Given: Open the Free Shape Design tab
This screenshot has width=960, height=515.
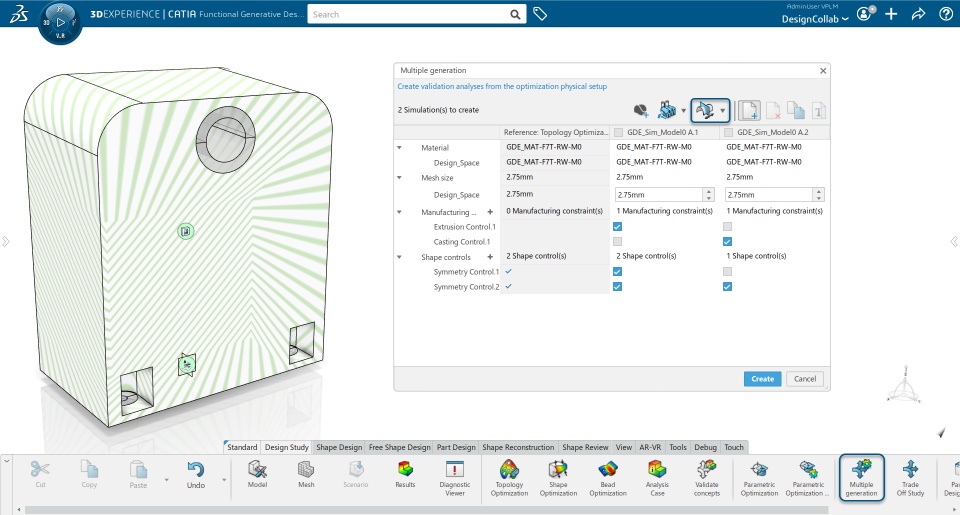Looking at the screenshot, I should (x=400, y=447).
